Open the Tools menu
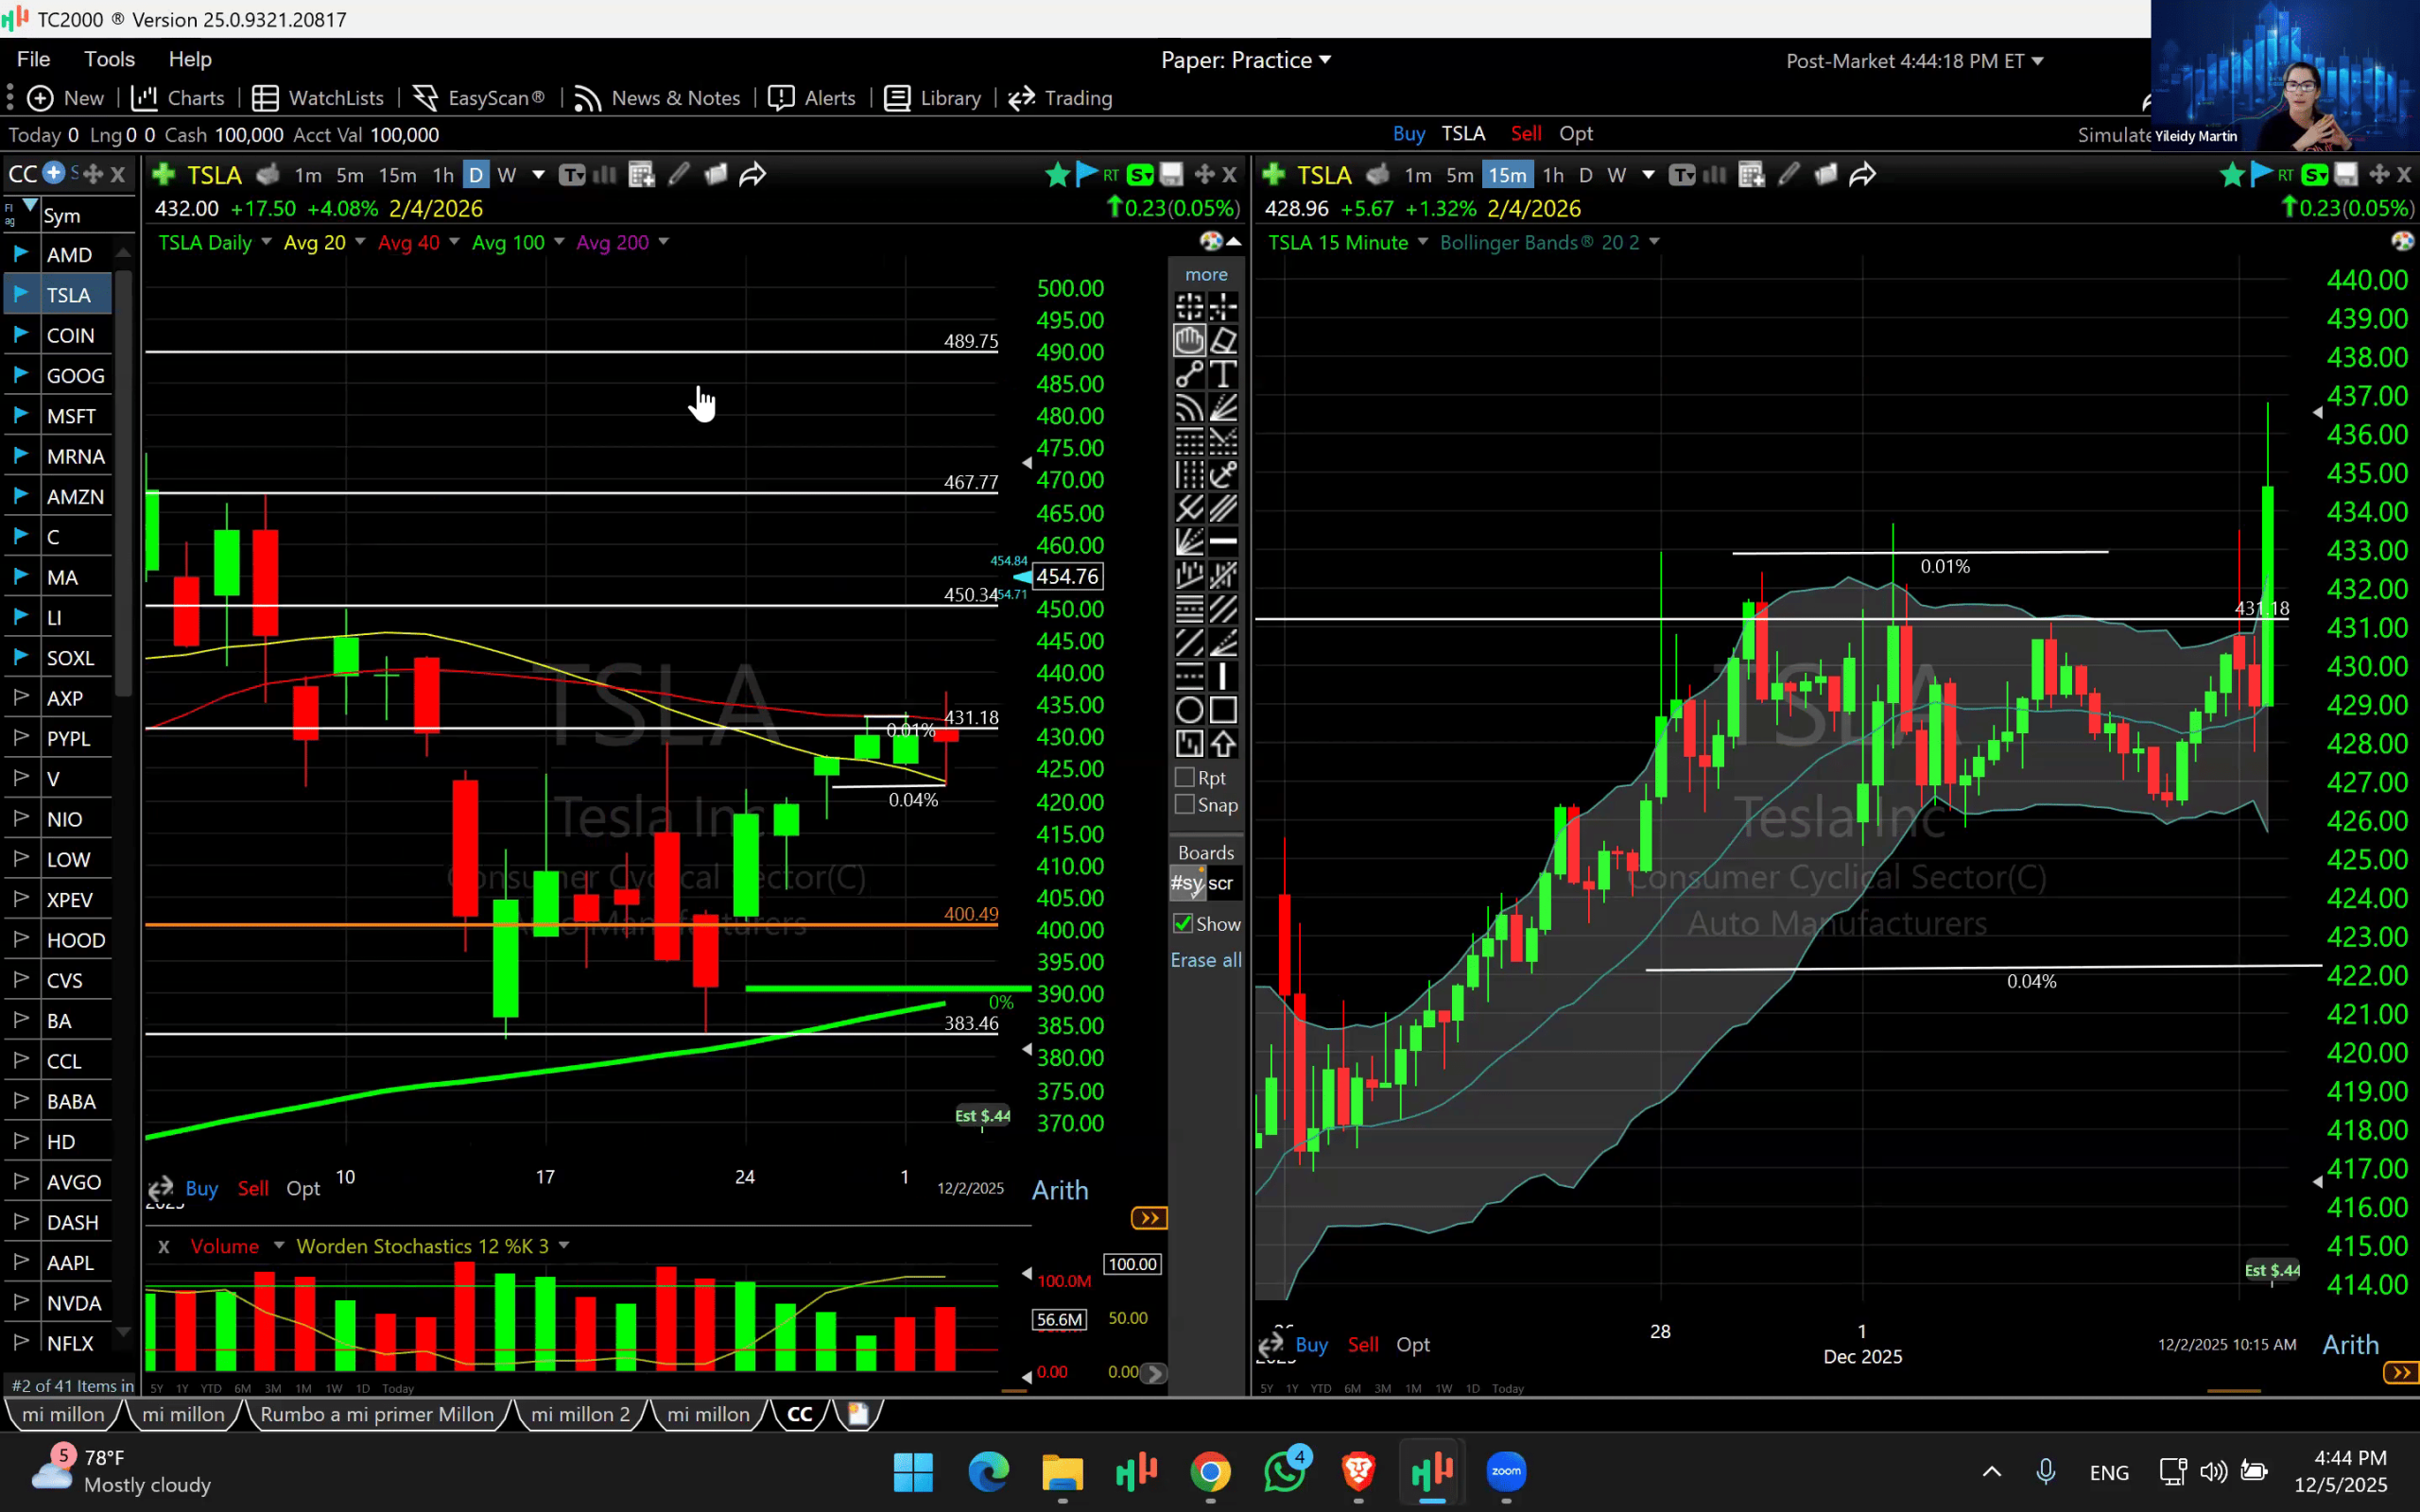This screenshot has width=2420, height=1512. click(x=109, y=59)
